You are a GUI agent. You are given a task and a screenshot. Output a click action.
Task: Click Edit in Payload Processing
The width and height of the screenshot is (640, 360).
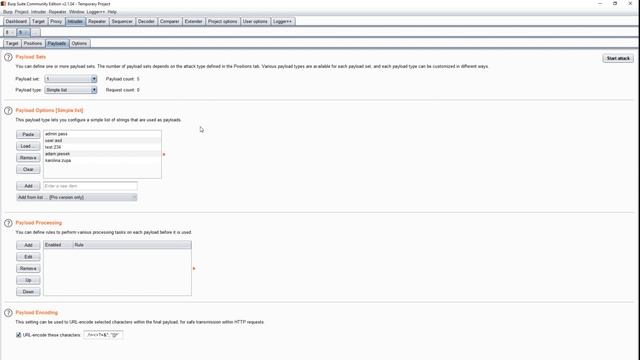click(x=28, y=257)
